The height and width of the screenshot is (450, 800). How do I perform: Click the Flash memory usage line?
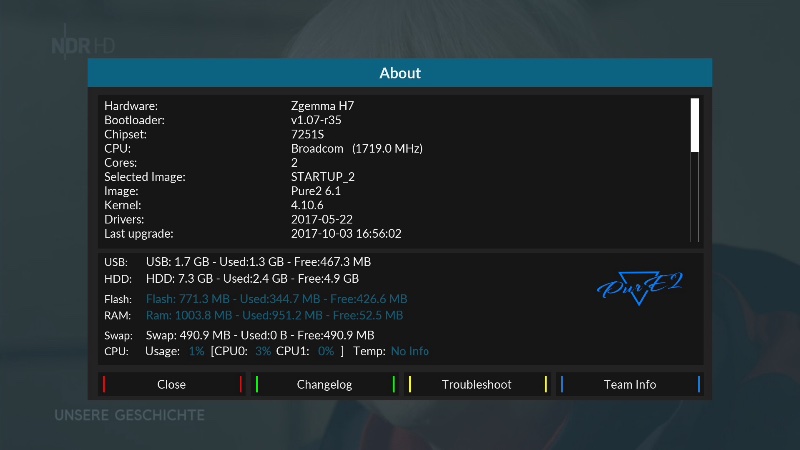276,298
